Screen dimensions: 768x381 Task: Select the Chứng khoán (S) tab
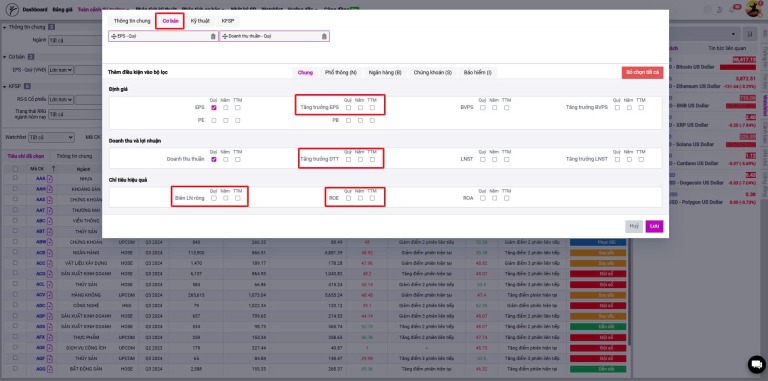432,72
